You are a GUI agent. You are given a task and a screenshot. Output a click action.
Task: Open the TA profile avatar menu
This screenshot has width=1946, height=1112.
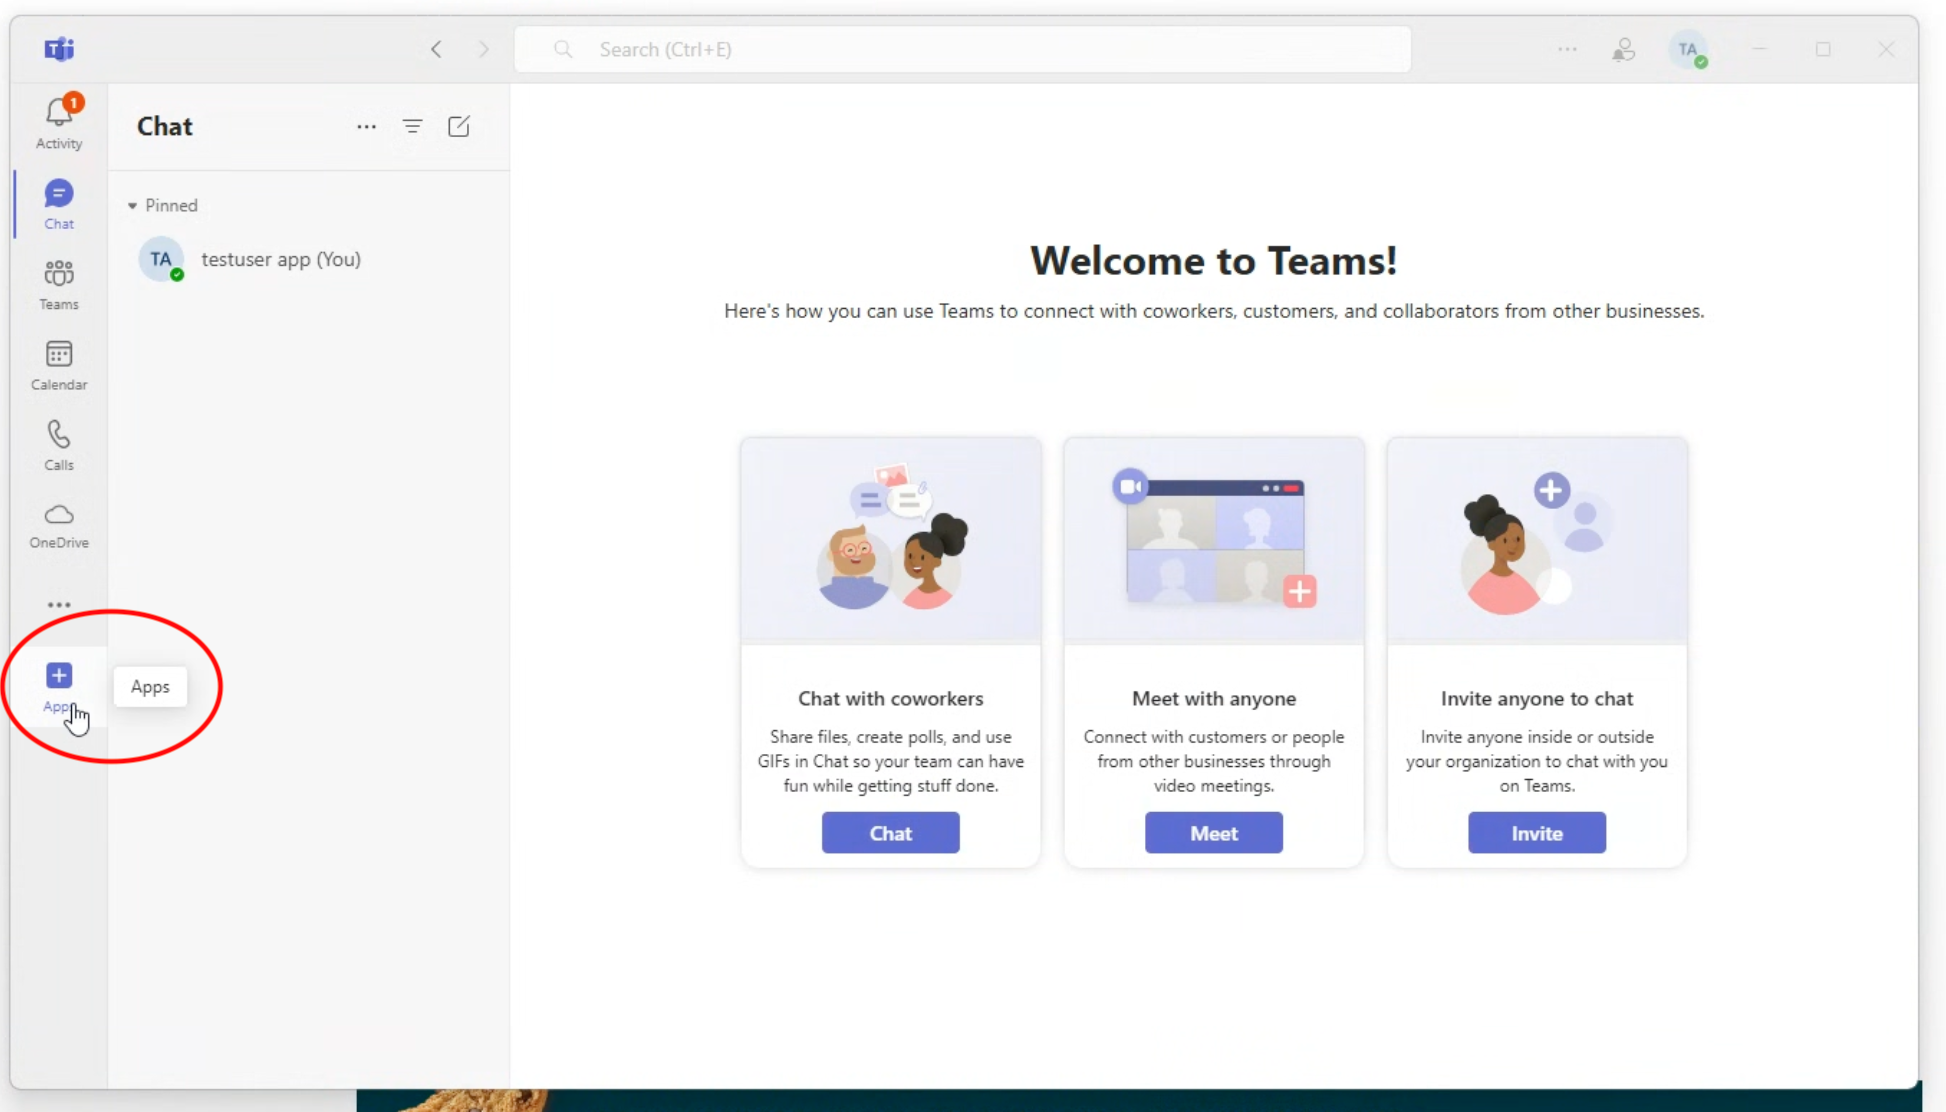coord(1688,49)
